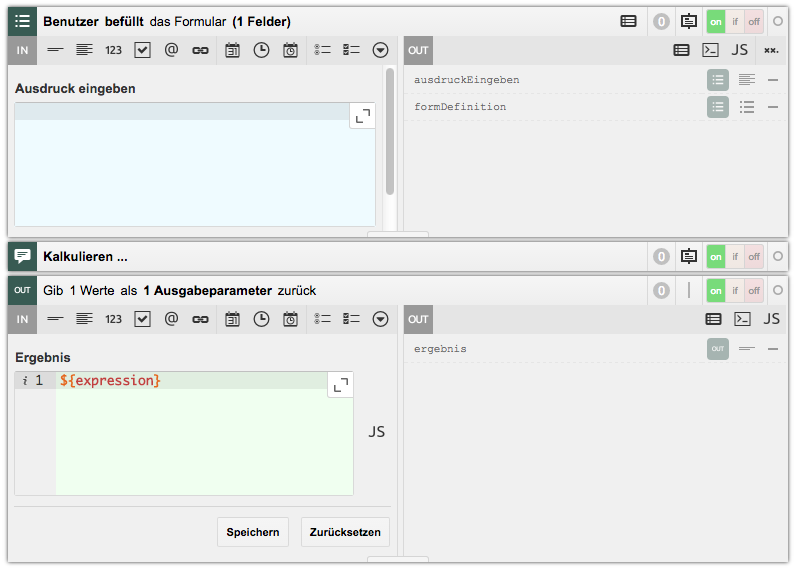The width and height of the screenshot is (795, 570).
Task: Click text-type icon of ausdruckEingeben
Action: (x=747, y=80)
